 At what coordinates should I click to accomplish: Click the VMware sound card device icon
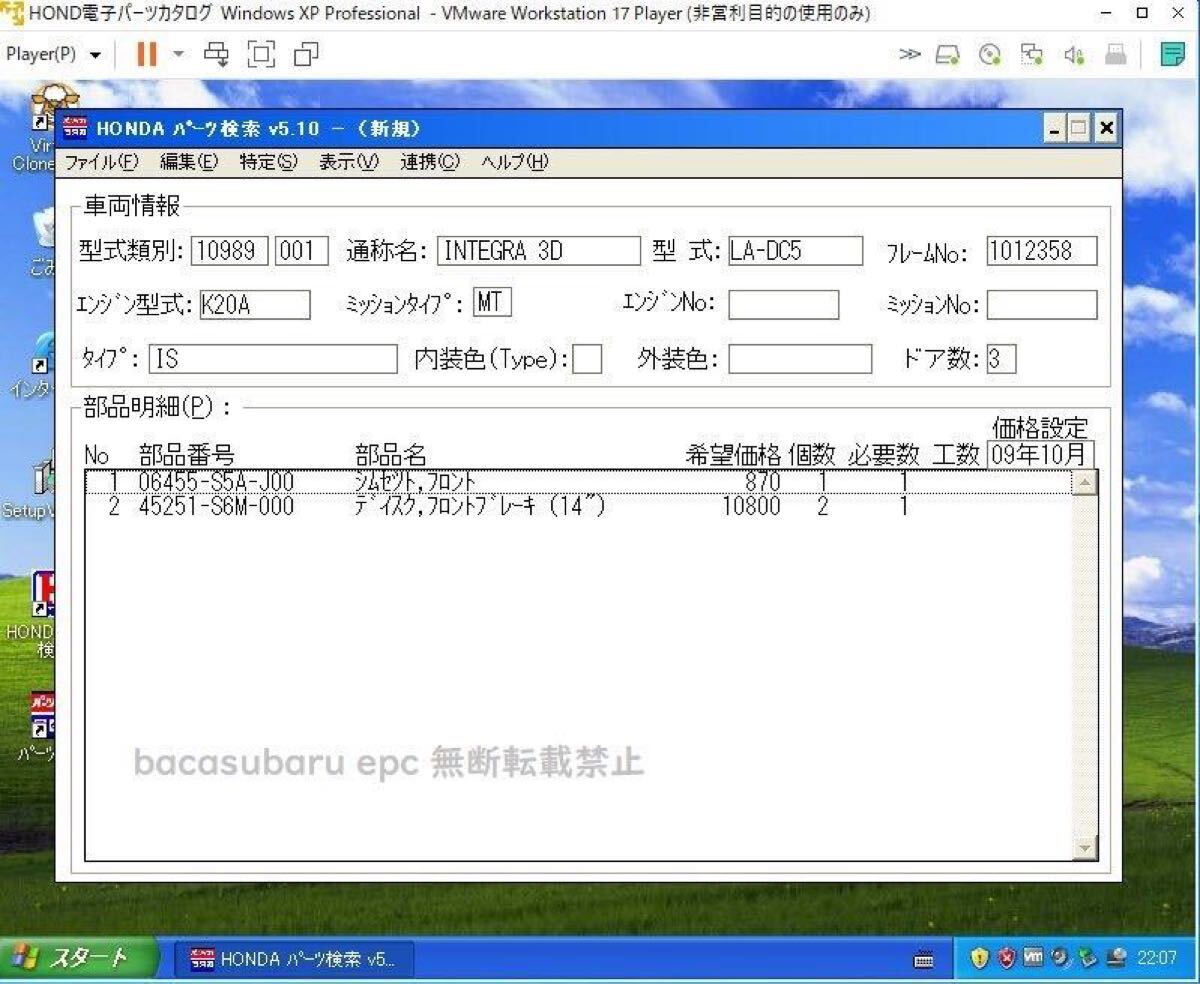(x=1074, y=55)
